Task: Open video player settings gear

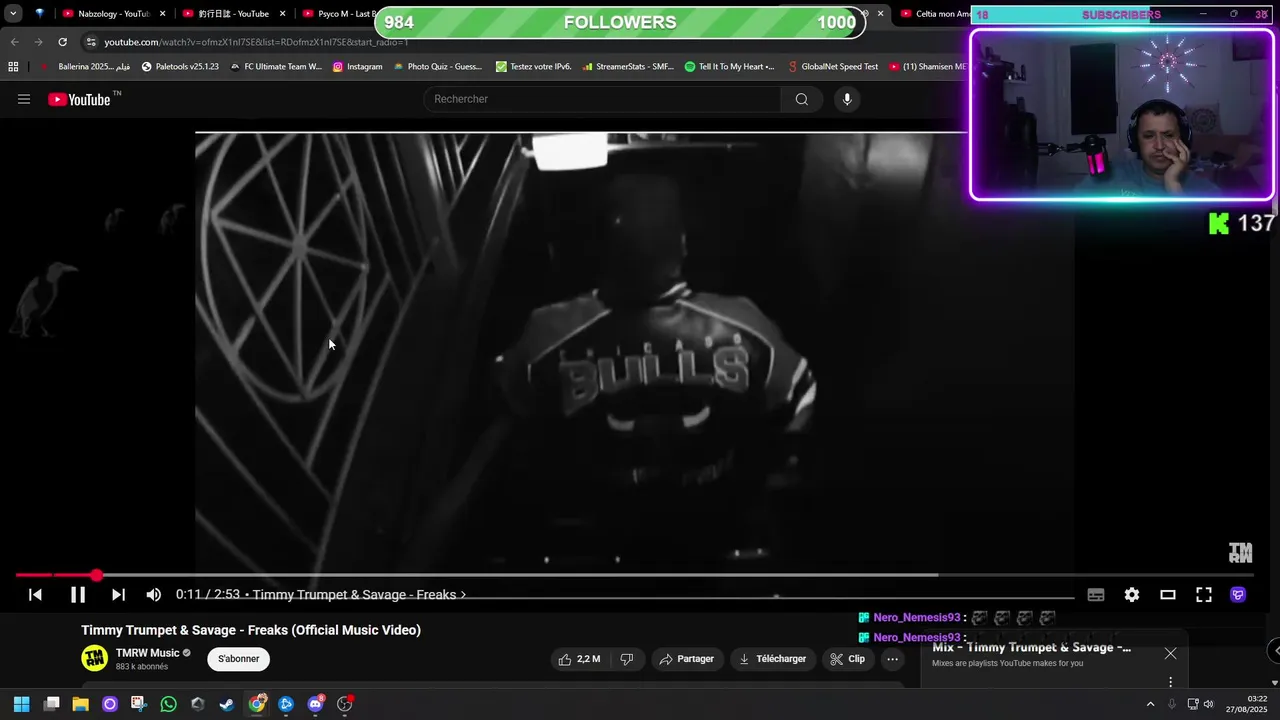Action: click(1132, 595)
